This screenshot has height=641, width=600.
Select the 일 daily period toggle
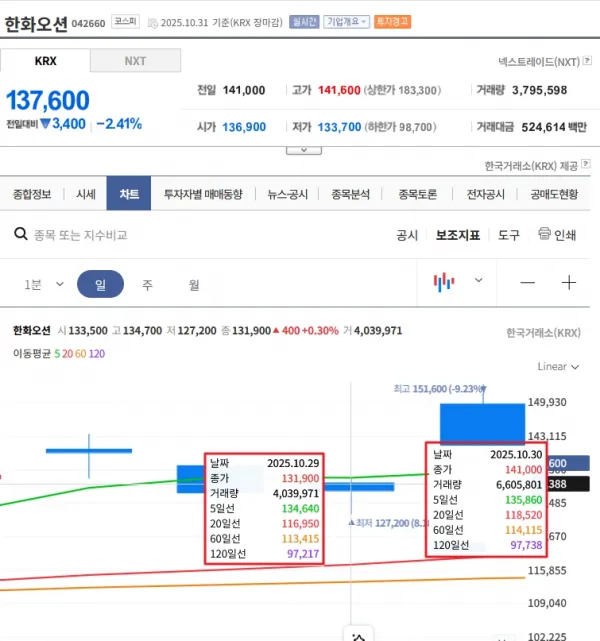tap(100, 284)
